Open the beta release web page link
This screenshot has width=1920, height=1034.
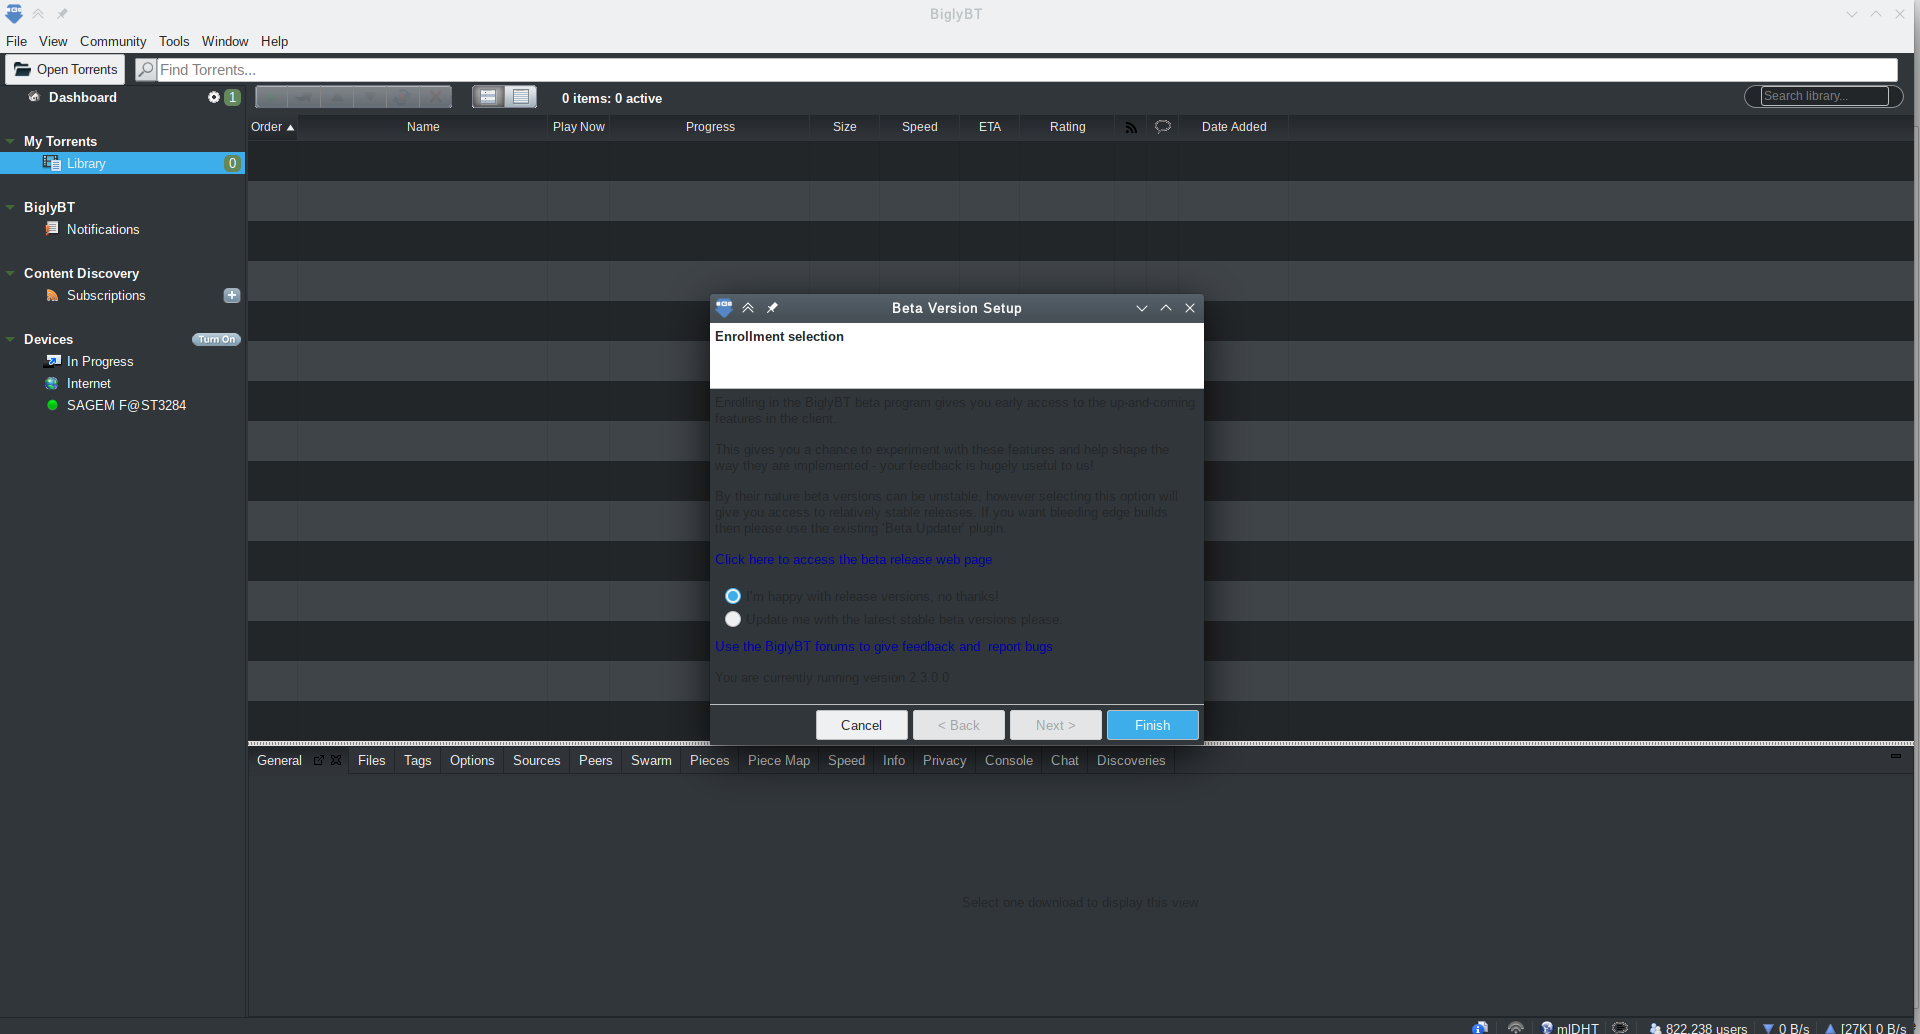(853, 560)
